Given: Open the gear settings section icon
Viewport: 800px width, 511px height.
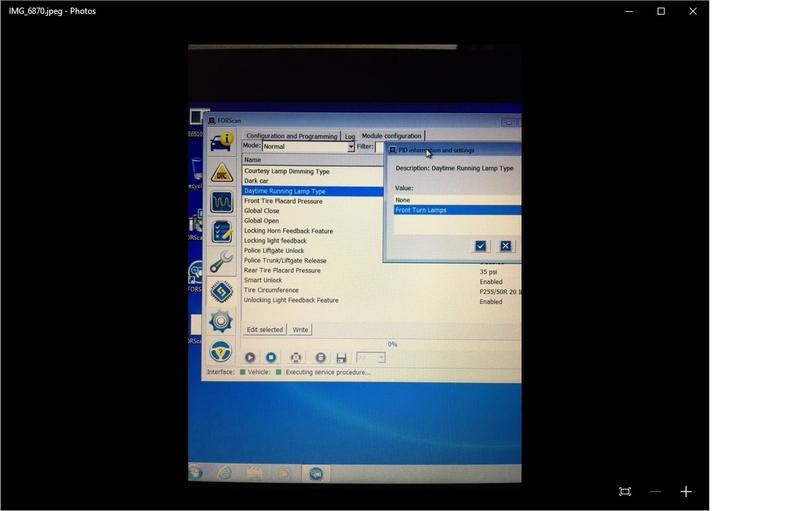Looking at the screenshot, I should point(221,321).
